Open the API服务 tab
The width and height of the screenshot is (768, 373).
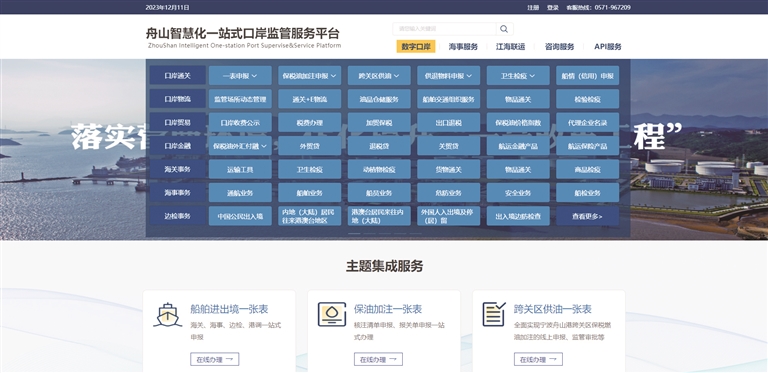point(608,47)
